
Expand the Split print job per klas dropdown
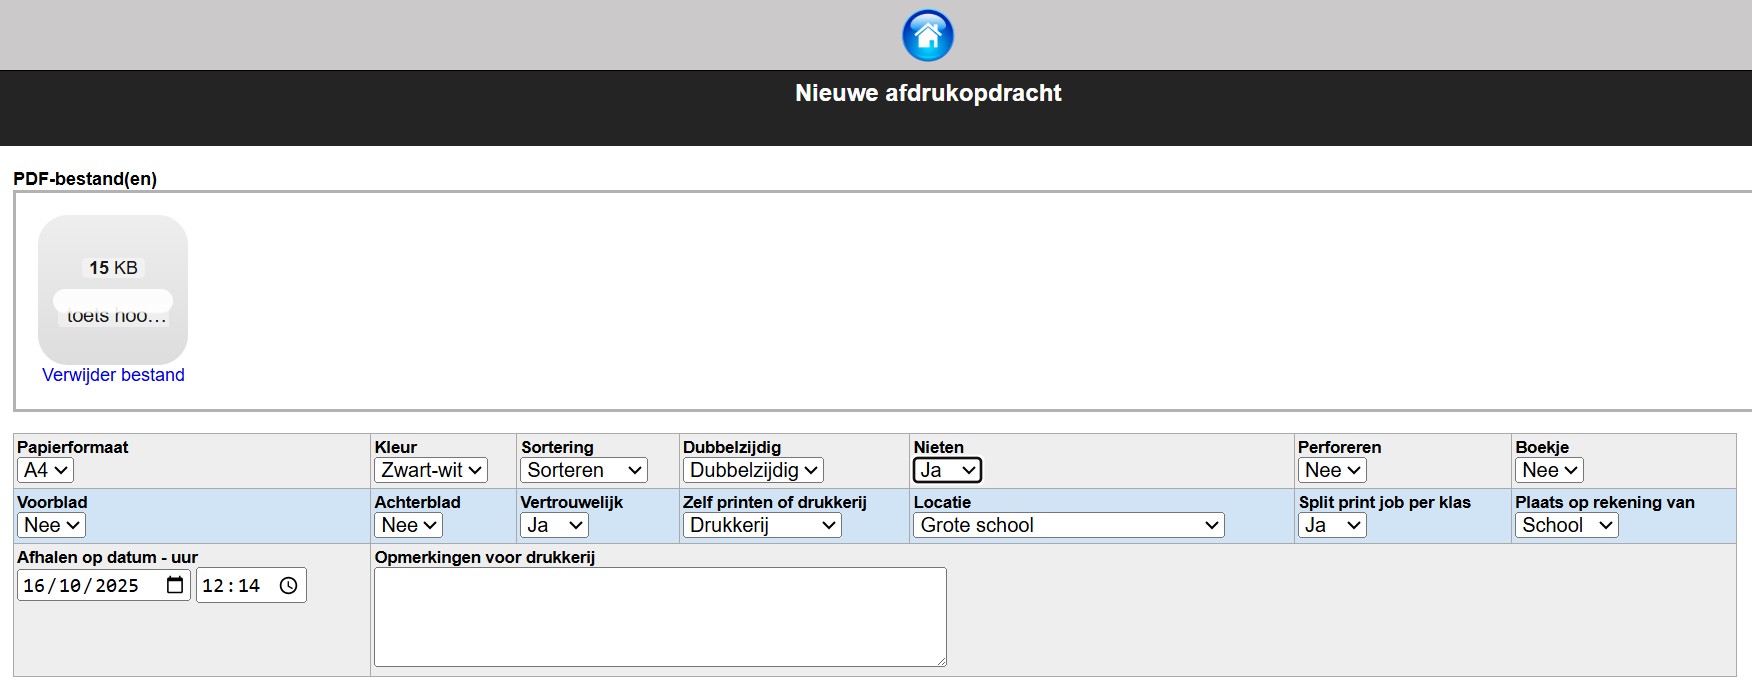click(x=1332, y=525)
